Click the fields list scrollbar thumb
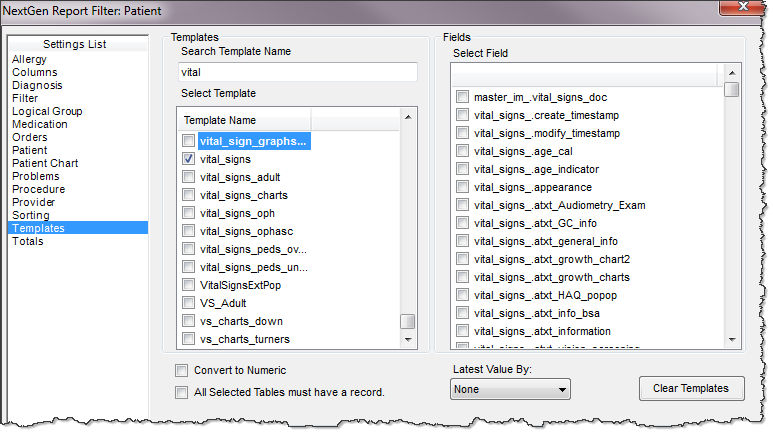The height and width of the screenshot is (433, 773). coord(732,90)
